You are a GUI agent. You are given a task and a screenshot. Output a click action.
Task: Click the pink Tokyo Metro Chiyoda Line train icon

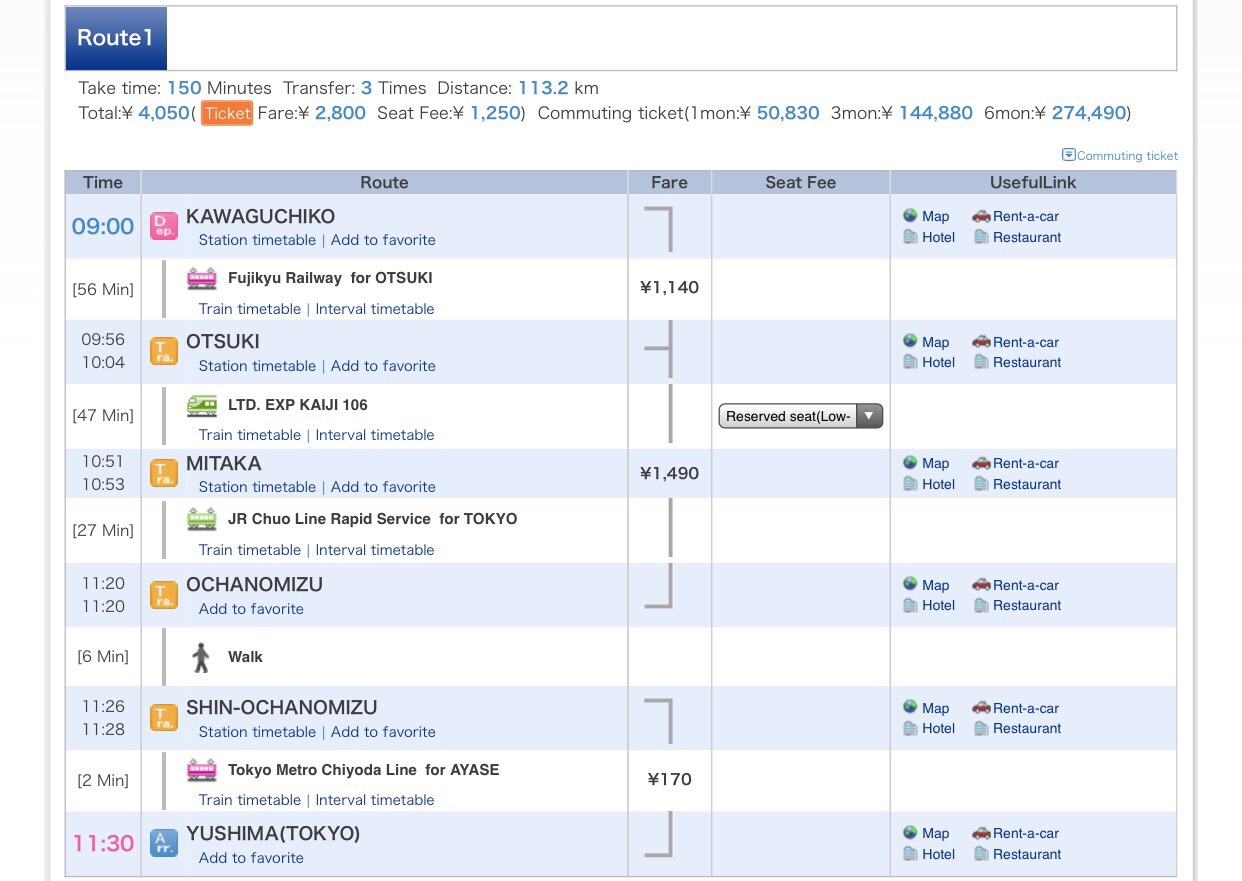point(202,770)
